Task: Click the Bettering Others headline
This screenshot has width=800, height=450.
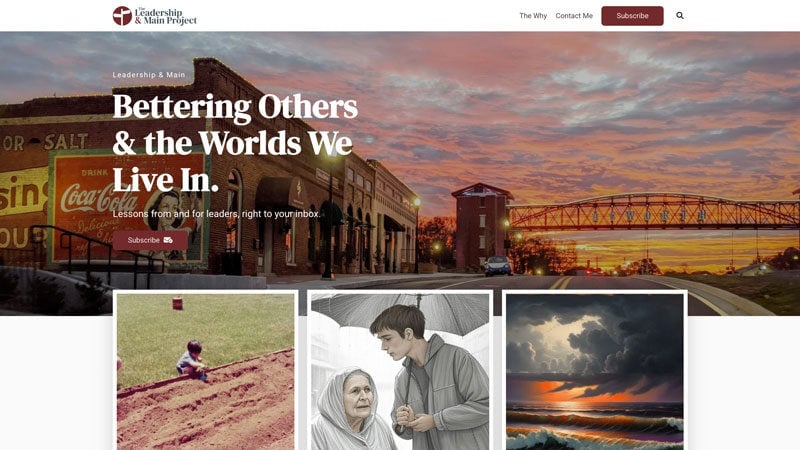Action: pos(235,143)
